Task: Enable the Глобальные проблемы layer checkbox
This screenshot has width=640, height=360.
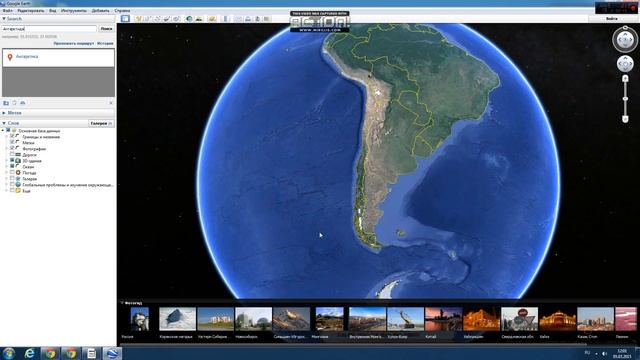Action: click(12, 184)
